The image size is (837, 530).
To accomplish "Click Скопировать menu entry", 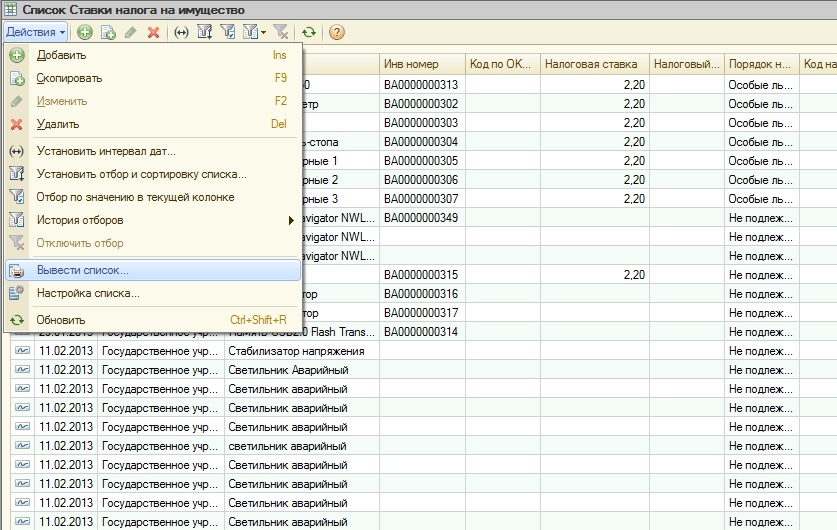I will coord(69,78).
